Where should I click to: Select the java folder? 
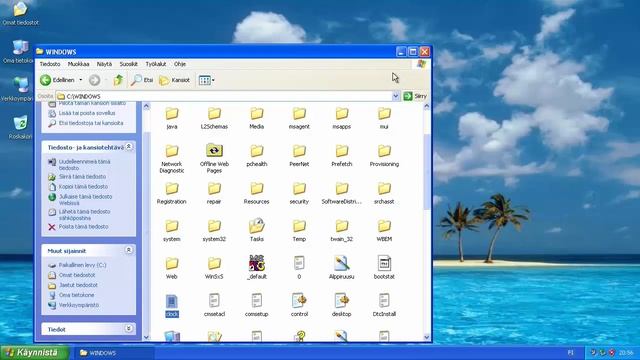172,118
